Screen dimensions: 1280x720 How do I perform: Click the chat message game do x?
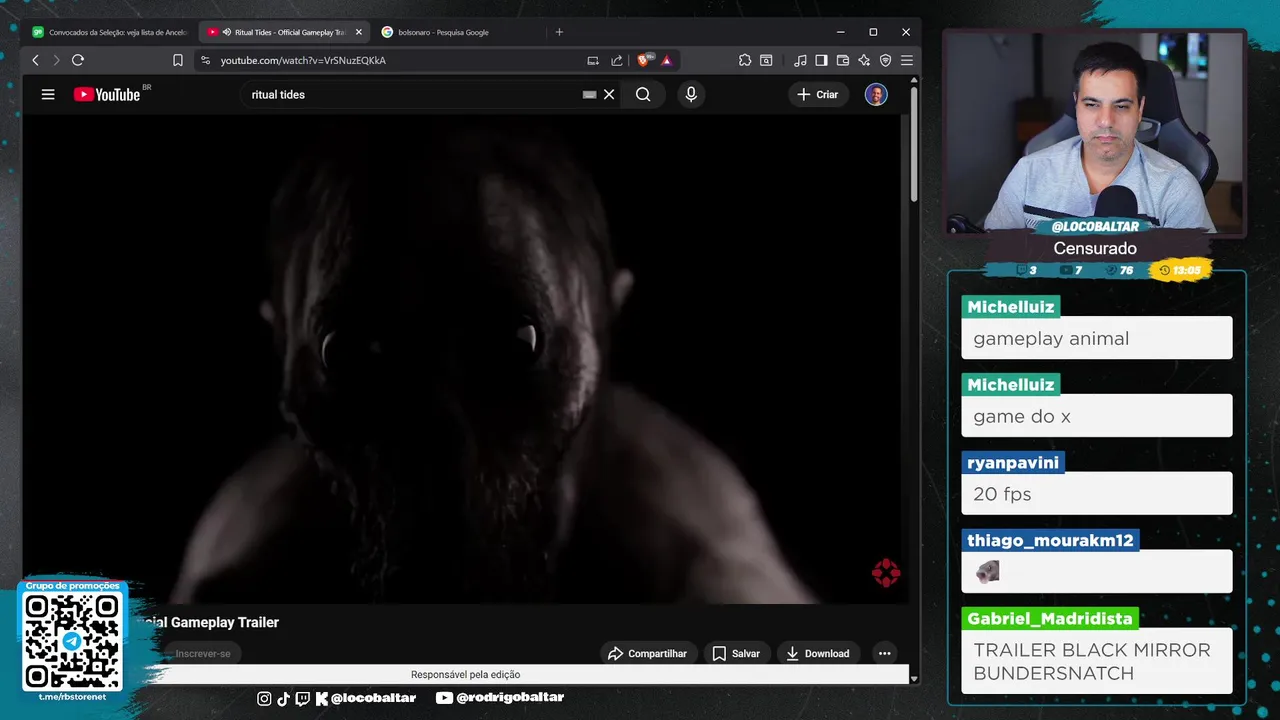pos(1096,416)
